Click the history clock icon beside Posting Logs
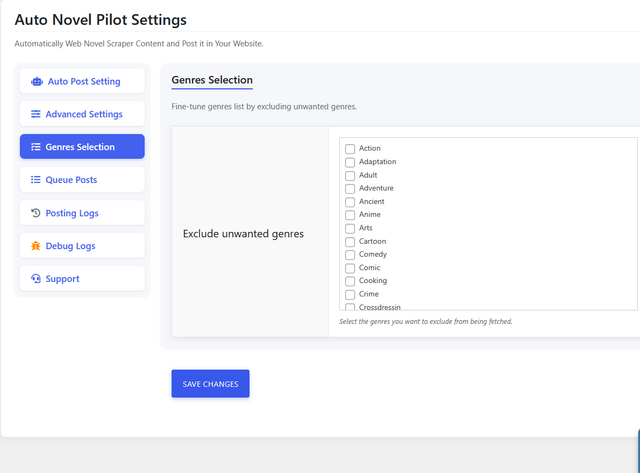 [x=36, y=213]
